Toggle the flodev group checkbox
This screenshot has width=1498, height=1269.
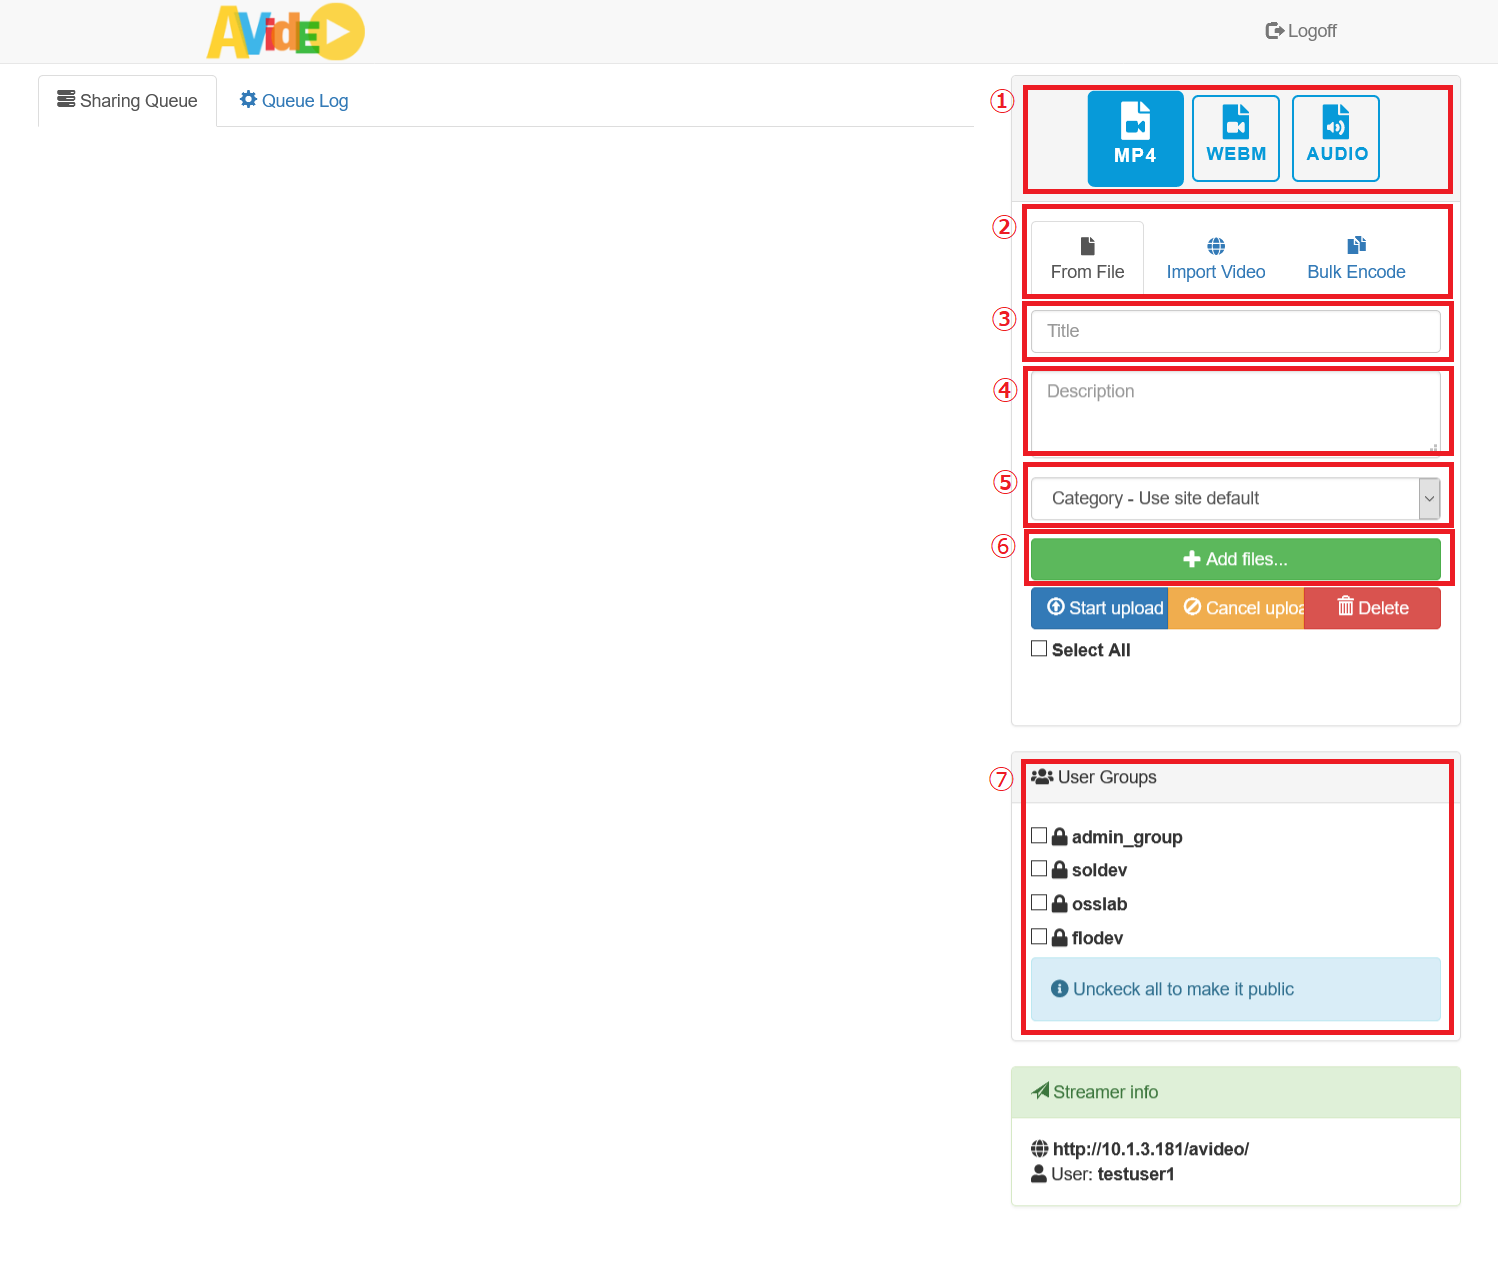click(1039, 936)
